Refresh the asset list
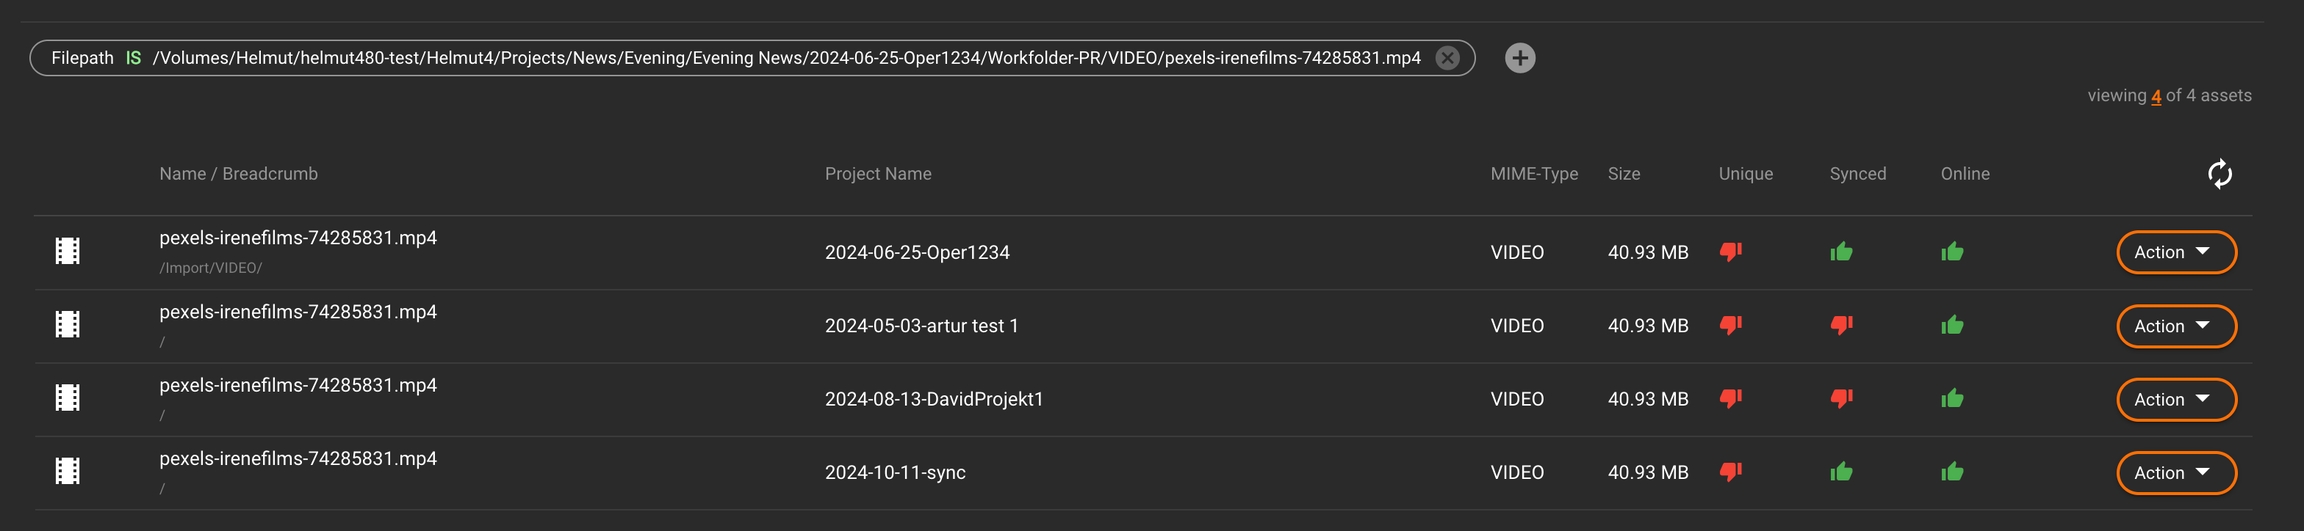Screen dimensions: 2304x531 (2219, 174)
